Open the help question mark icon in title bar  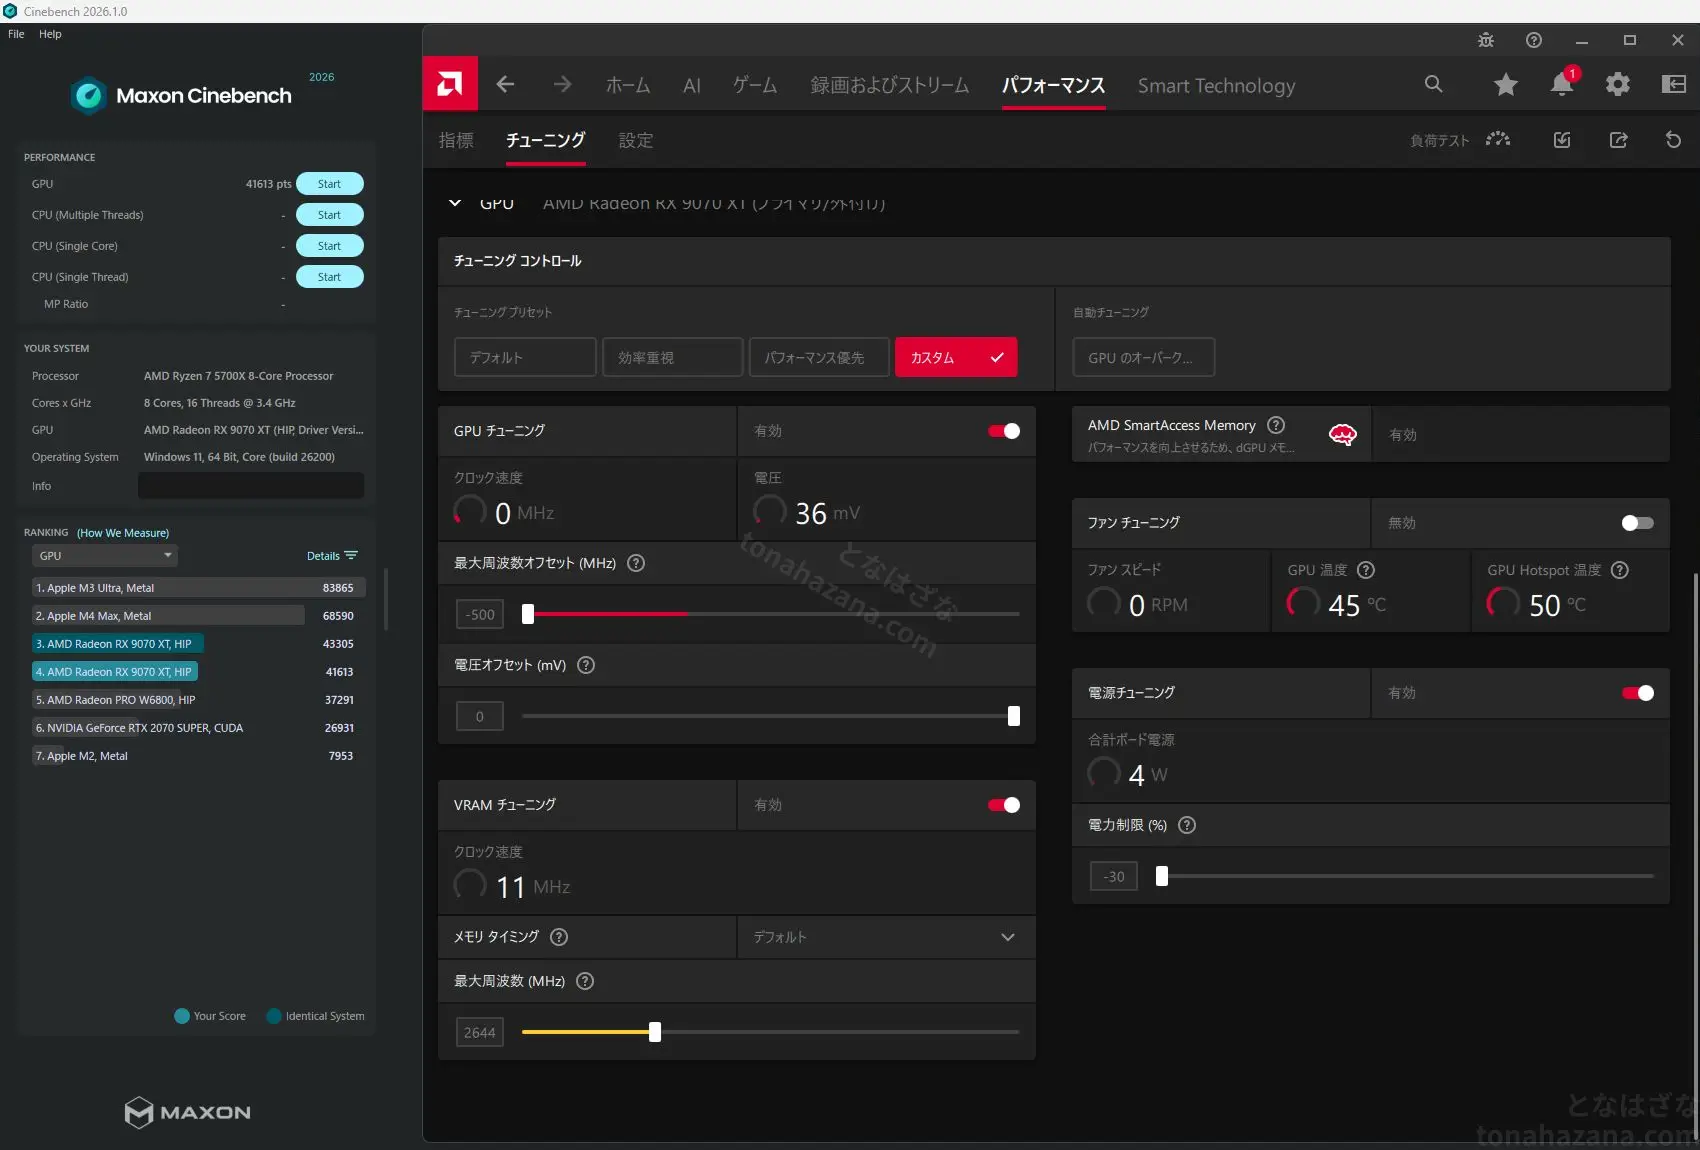(x=1533, y=40)
